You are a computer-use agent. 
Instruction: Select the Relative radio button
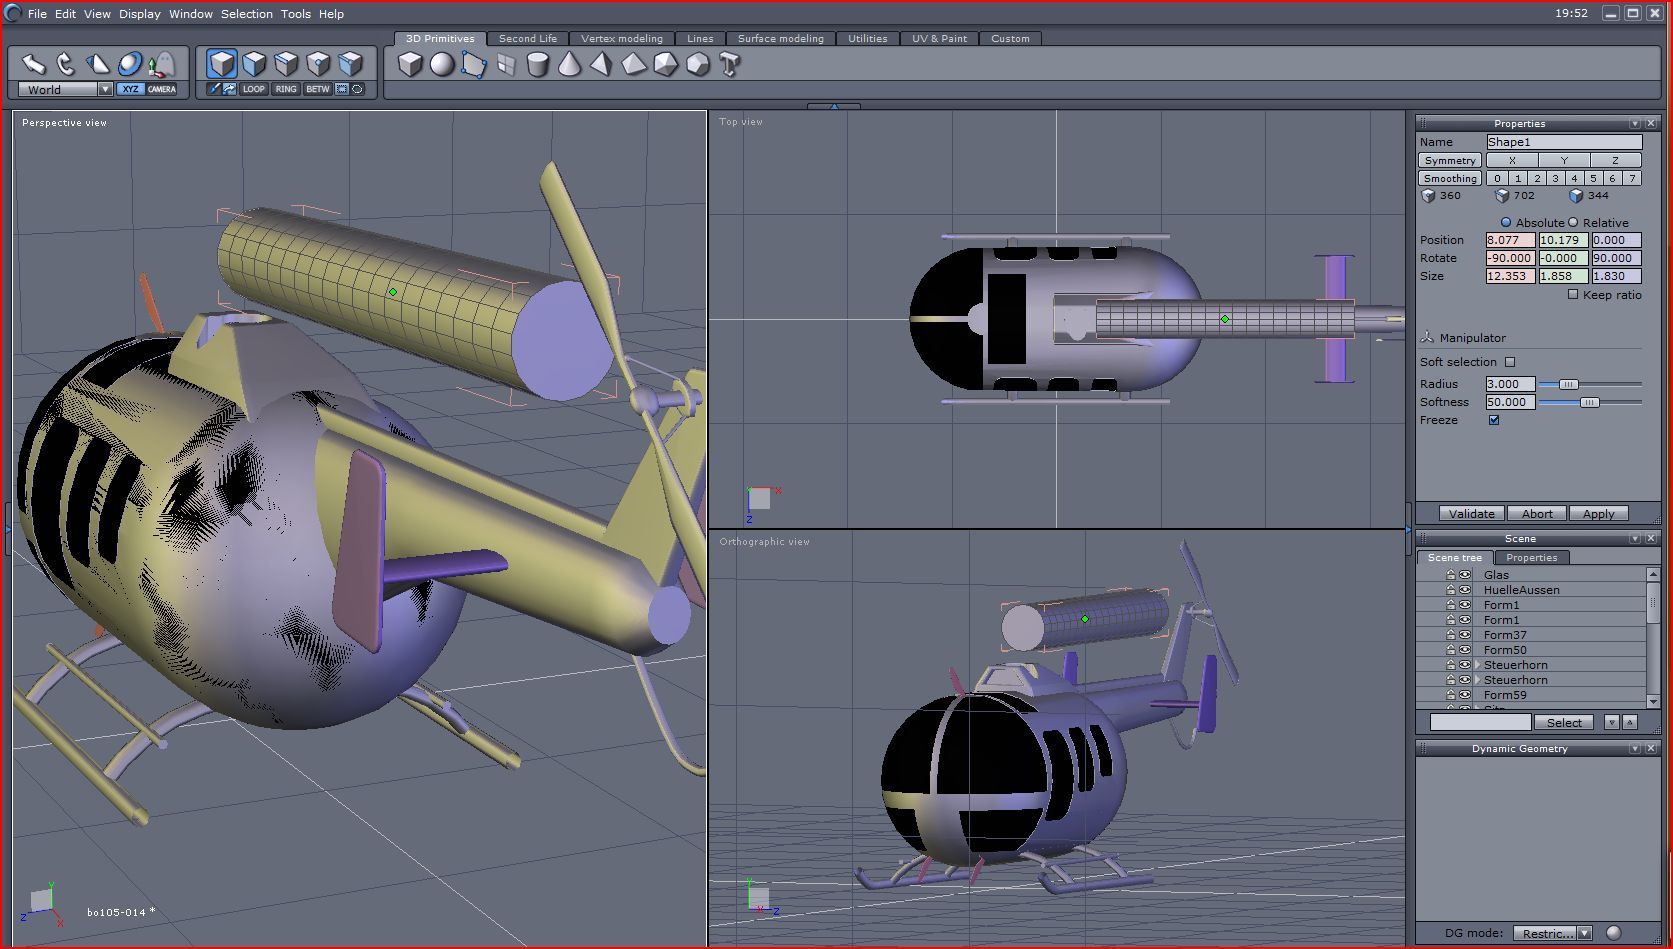(x=1573, y=223)
